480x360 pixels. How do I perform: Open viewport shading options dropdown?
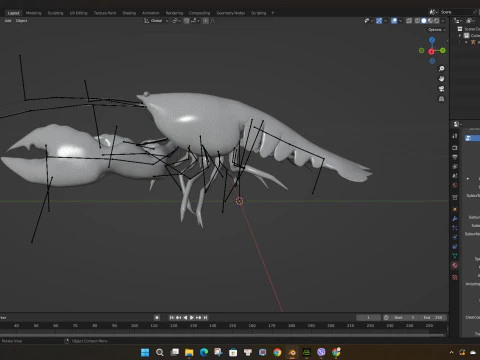click(x=443, y=21)
